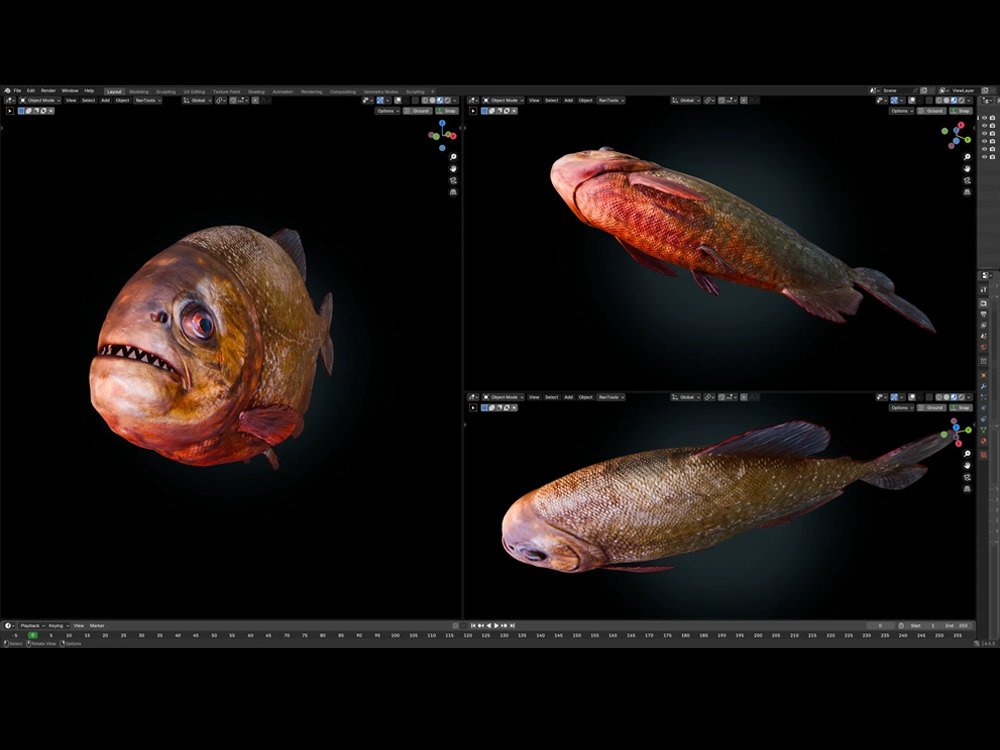Open the Render menu

coord(48,91)
